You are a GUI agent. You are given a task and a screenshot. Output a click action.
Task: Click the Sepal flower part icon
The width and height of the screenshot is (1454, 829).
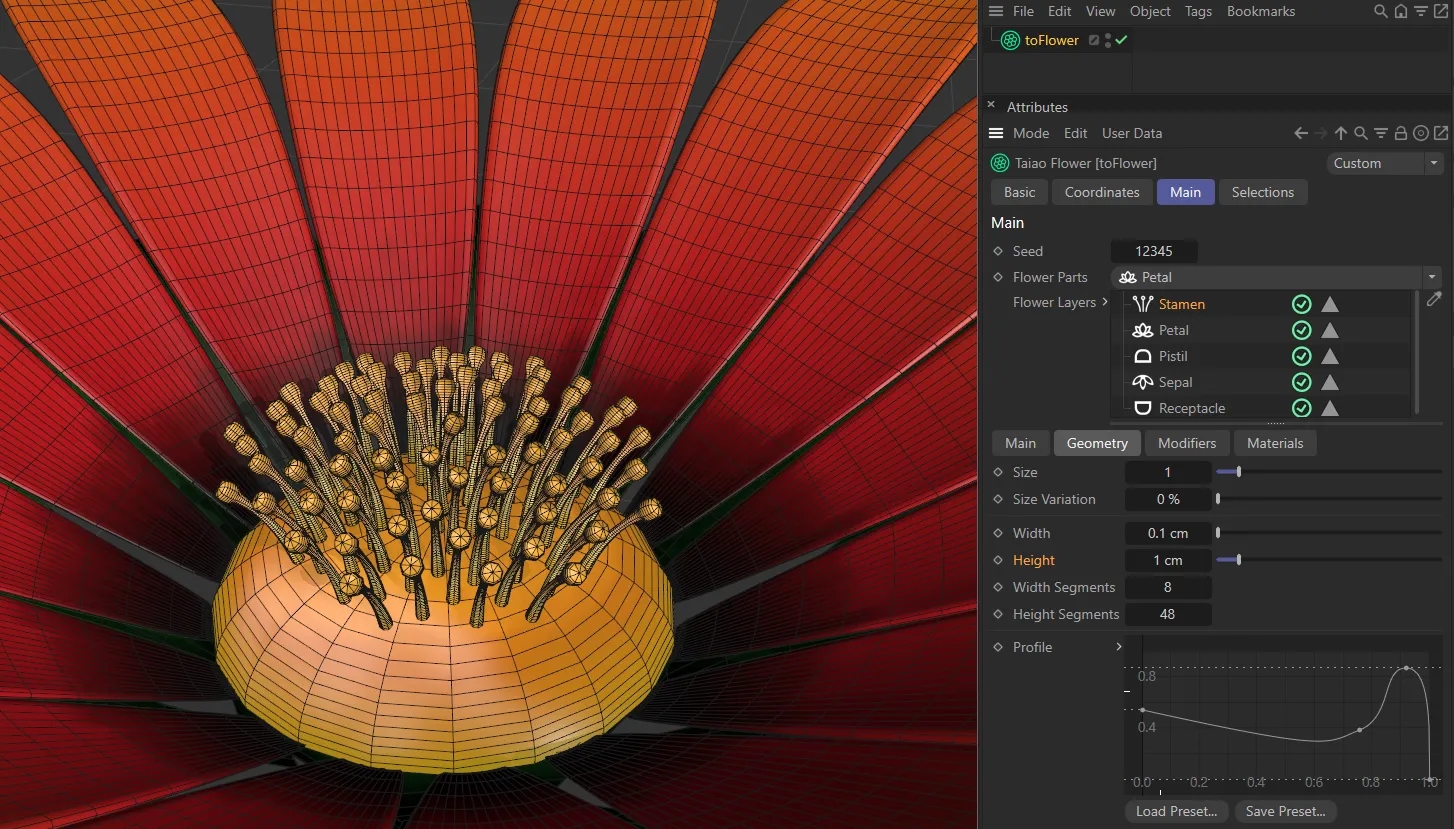pyautogui.click(x=1143, y=382)
